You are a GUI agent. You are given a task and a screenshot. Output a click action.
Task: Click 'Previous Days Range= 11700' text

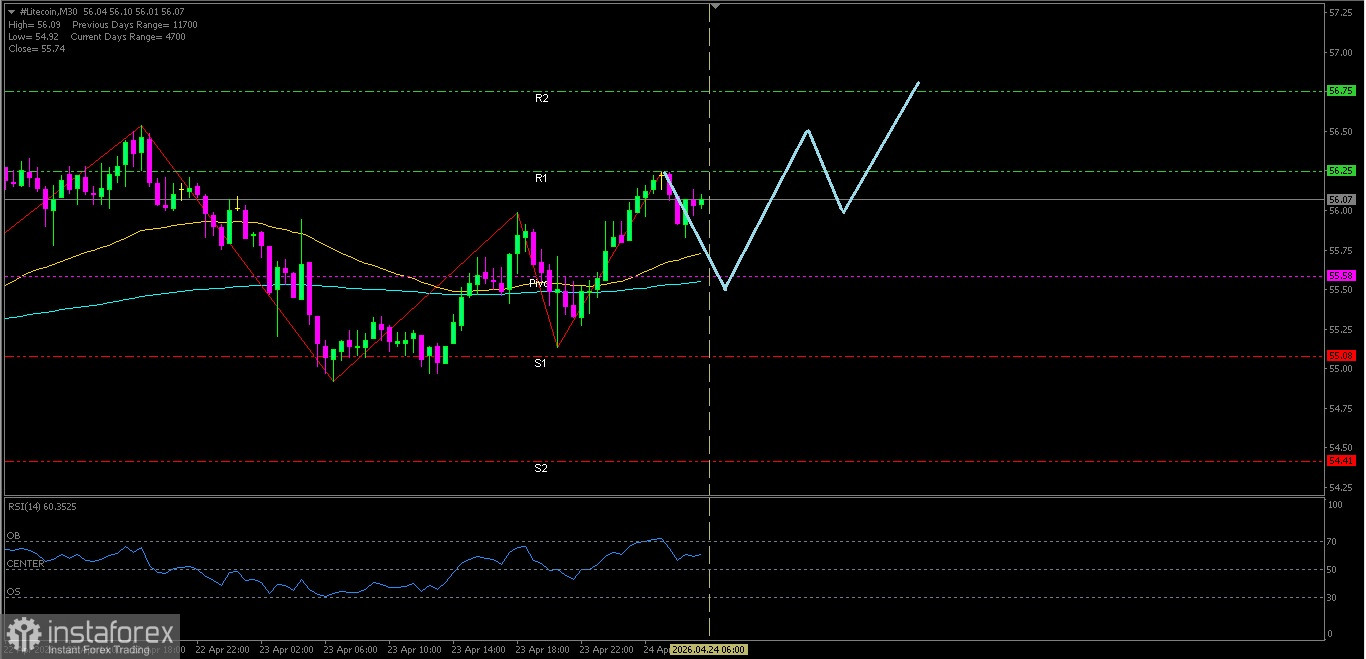click(134, 24)
